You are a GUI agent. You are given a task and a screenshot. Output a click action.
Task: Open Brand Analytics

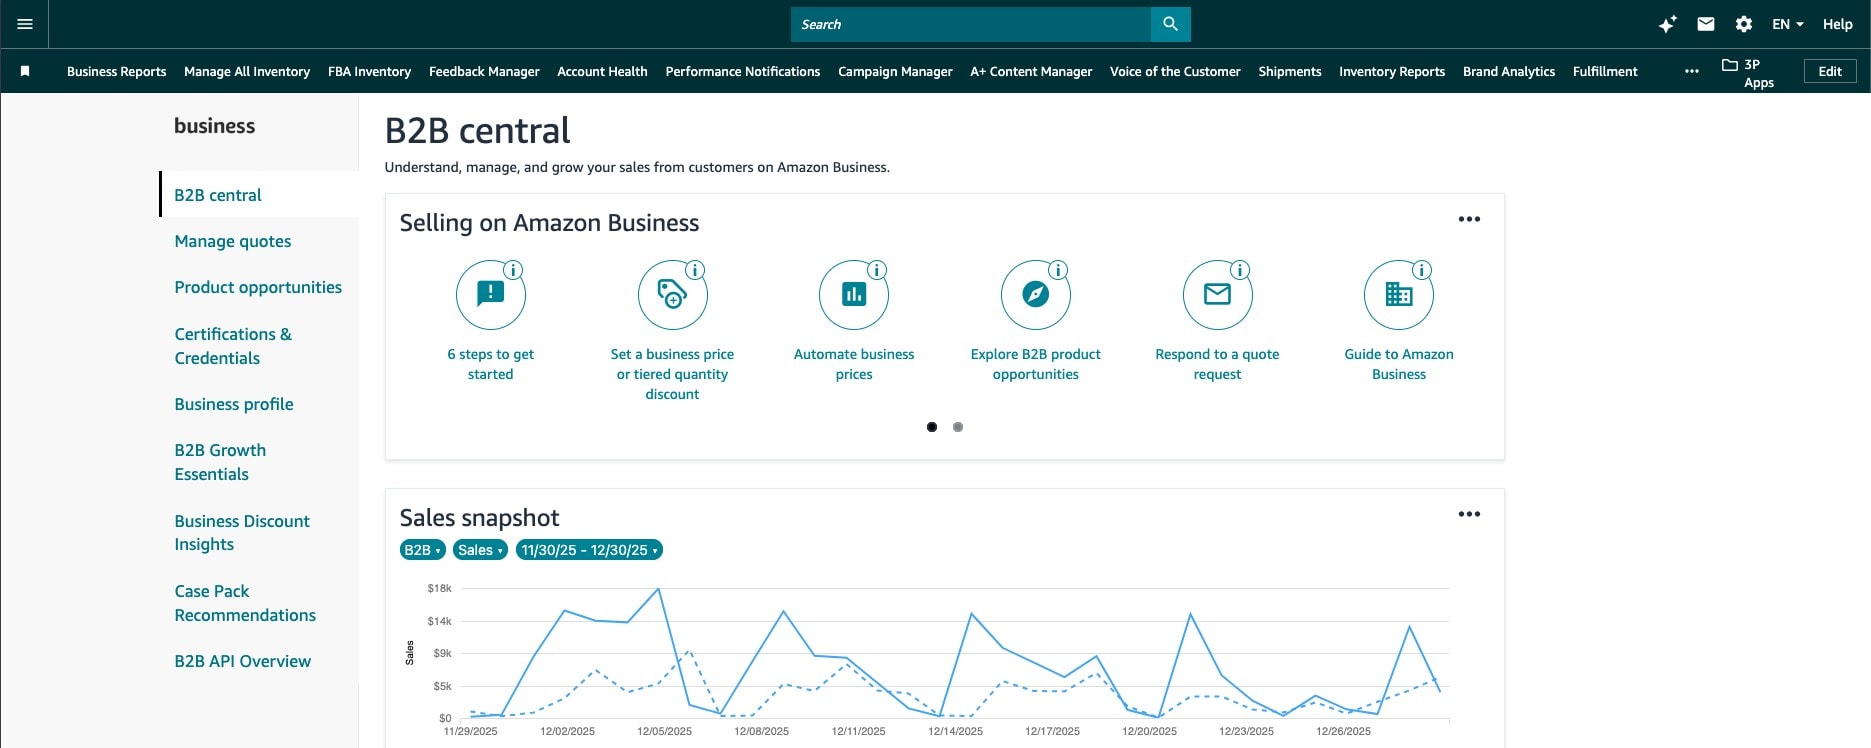(1509, 71)
